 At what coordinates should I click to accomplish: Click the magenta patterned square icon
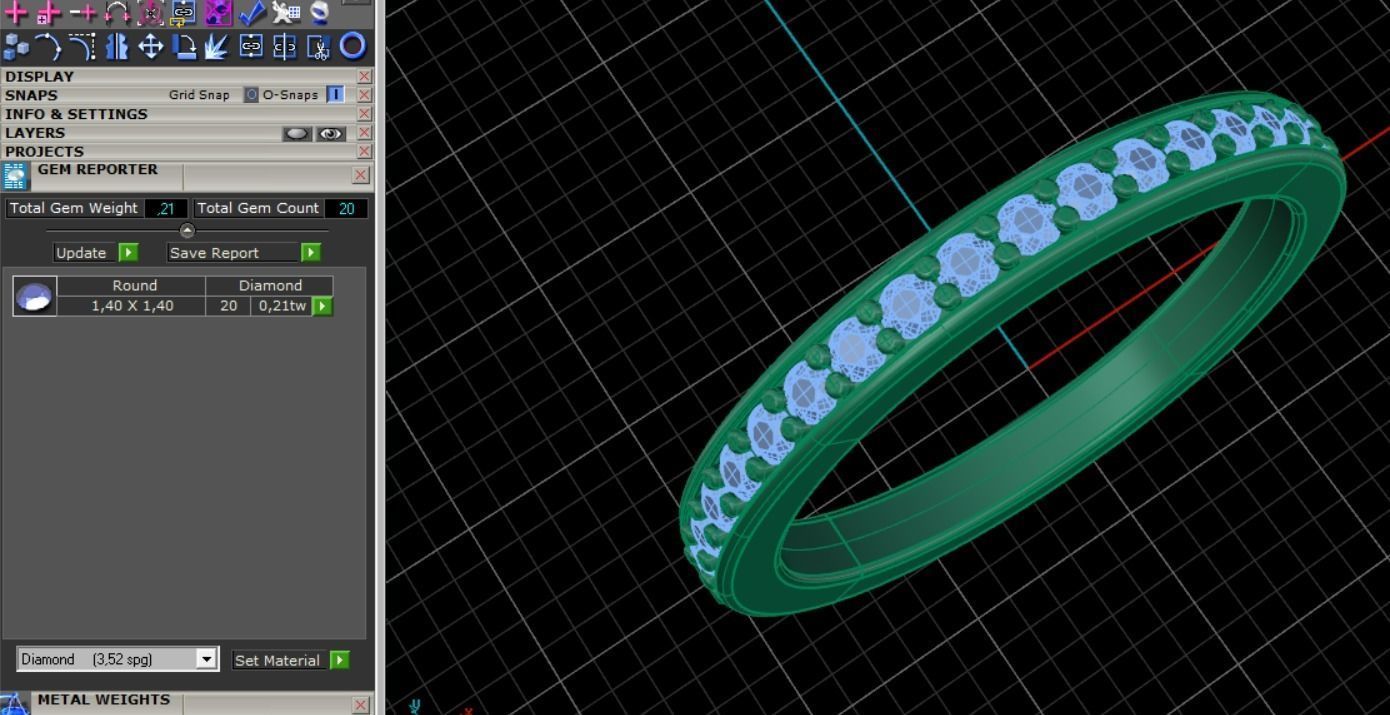pyautogui.click(x=218, y=12)
